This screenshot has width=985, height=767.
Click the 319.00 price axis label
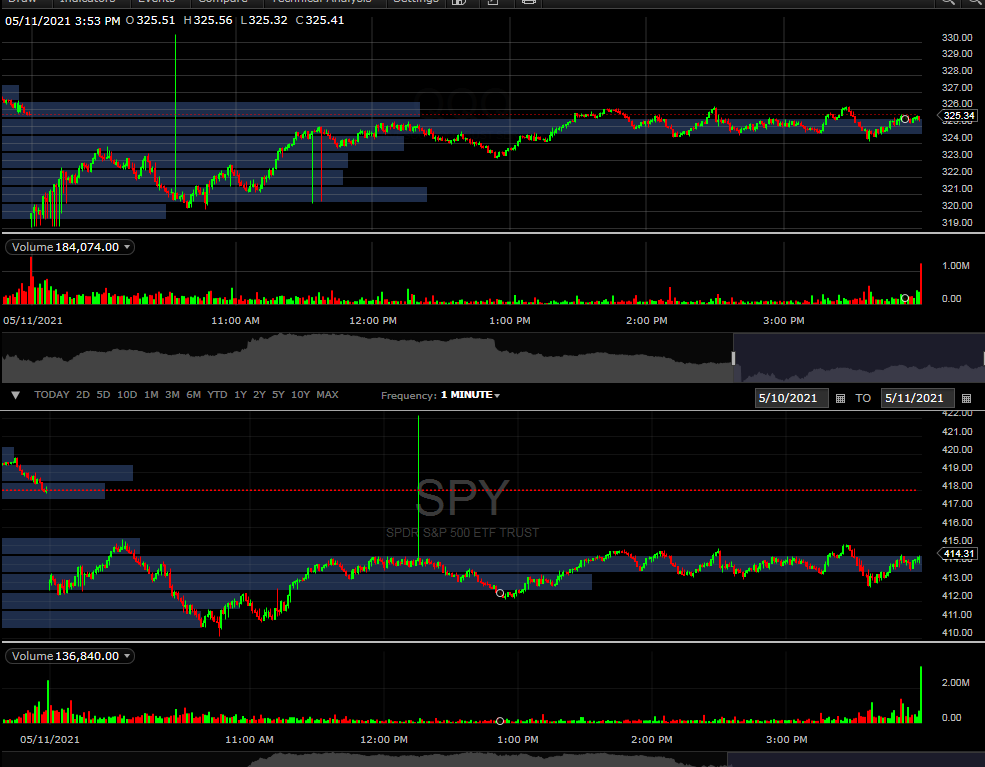click(x=957, y=222)
